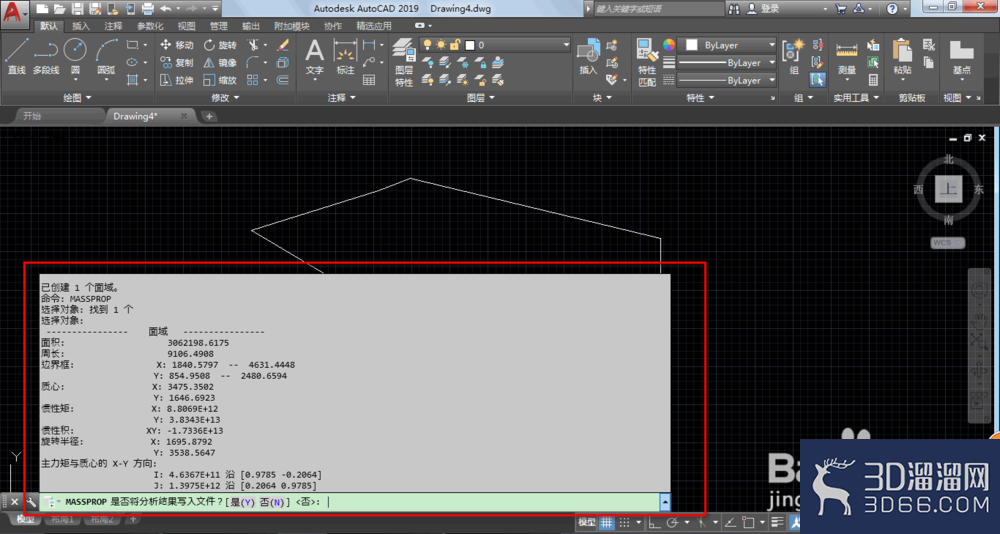
Task: Open the 参数化 (Parametric) ribbon tab
Action: tap(150, 26)
